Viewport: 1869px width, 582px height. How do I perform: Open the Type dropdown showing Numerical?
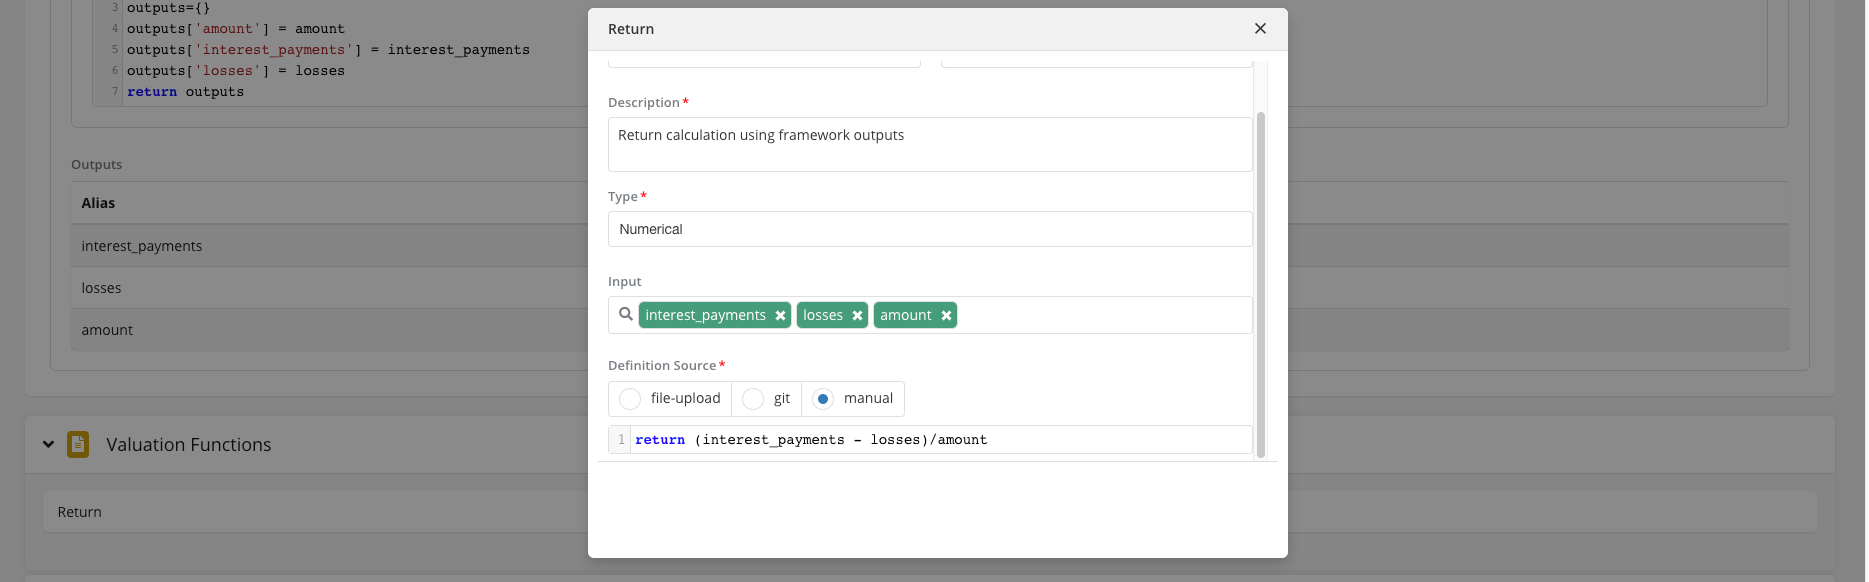pyautogui.click(x=929, y=229)
